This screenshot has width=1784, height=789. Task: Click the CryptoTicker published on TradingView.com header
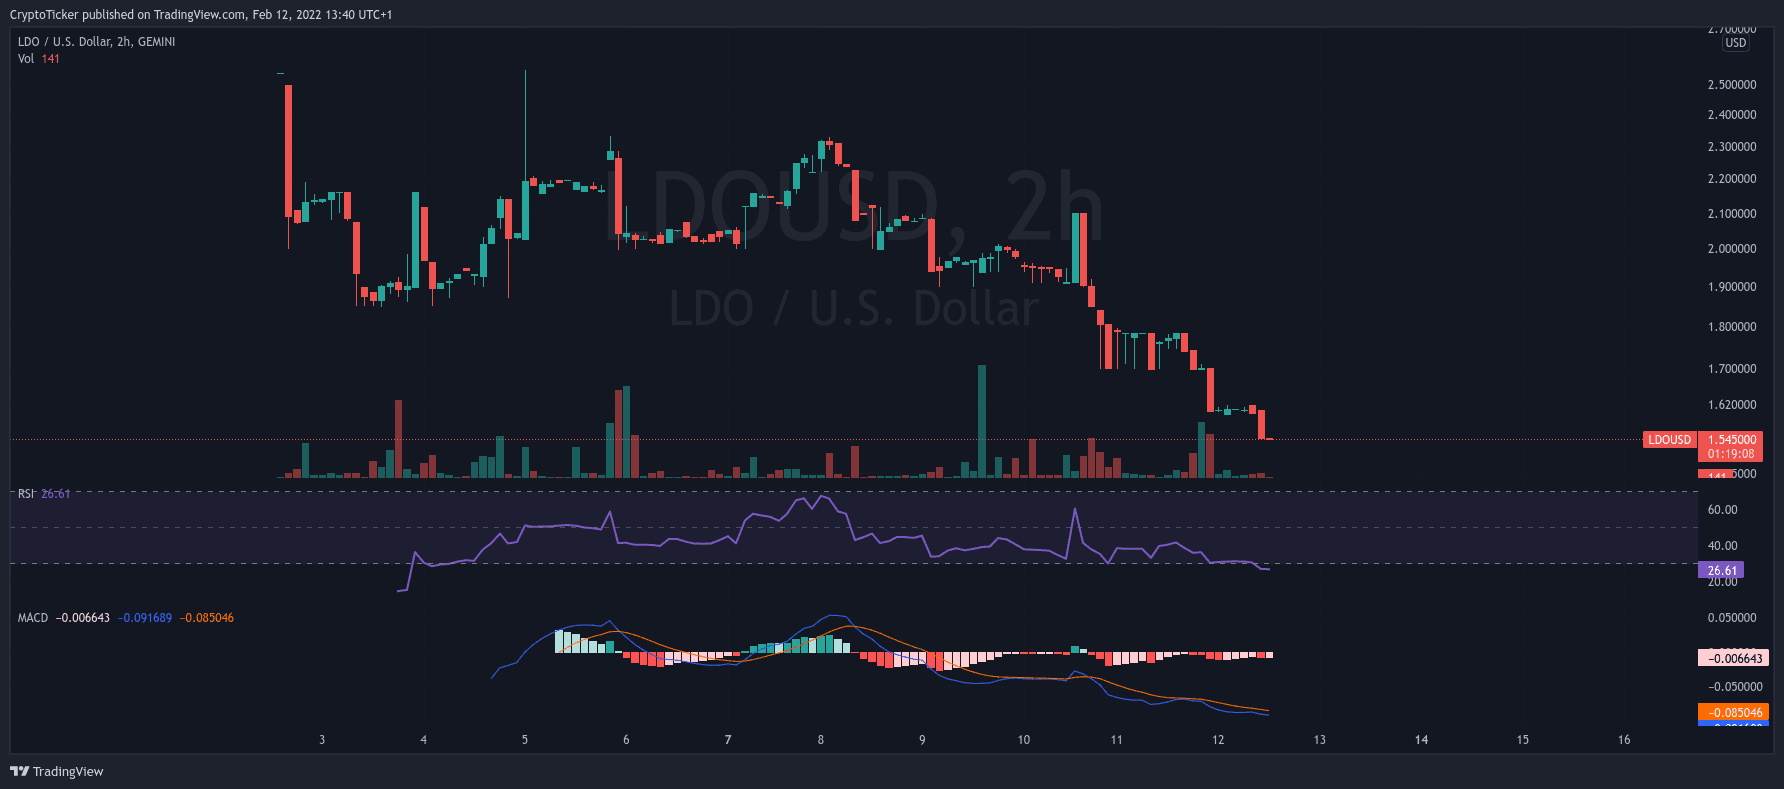tap(201, 15)
